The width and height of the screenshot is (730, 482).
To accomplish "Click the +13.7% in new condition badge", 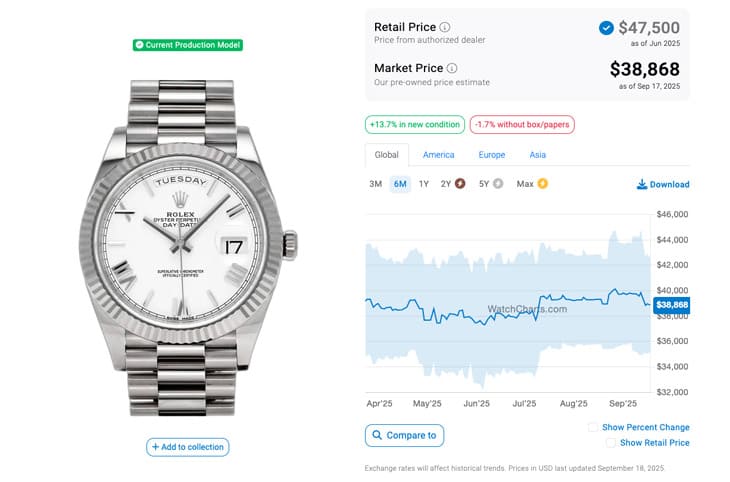I will click(414, 125).
